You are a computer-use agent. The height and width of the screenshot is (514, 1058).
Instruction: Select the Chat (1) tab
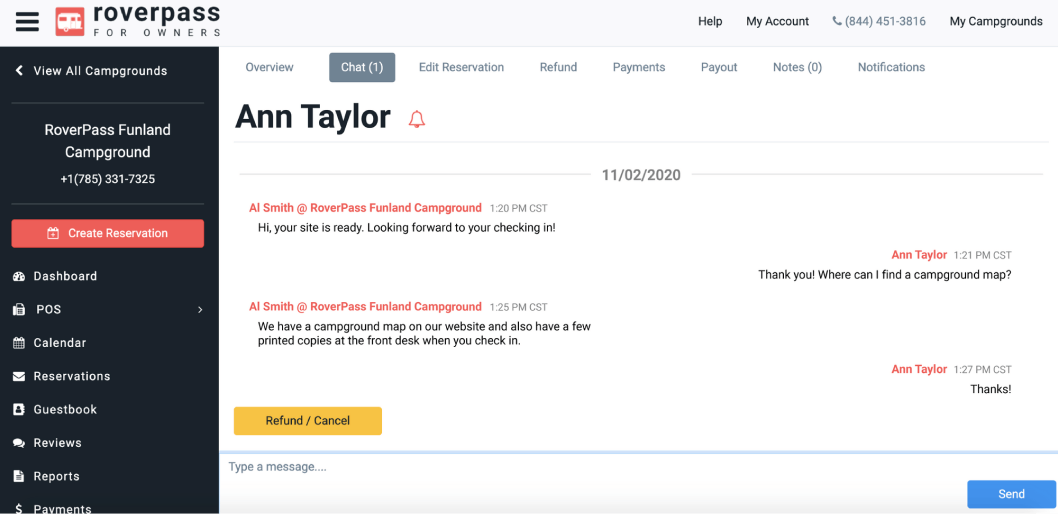[362, 67]
